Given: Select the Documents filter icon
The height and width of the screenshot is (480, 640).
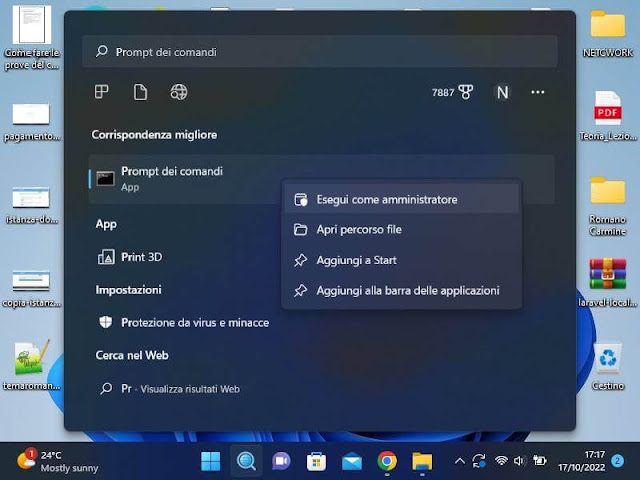Looking at the screenshot, I should click(x=140, y=92).
